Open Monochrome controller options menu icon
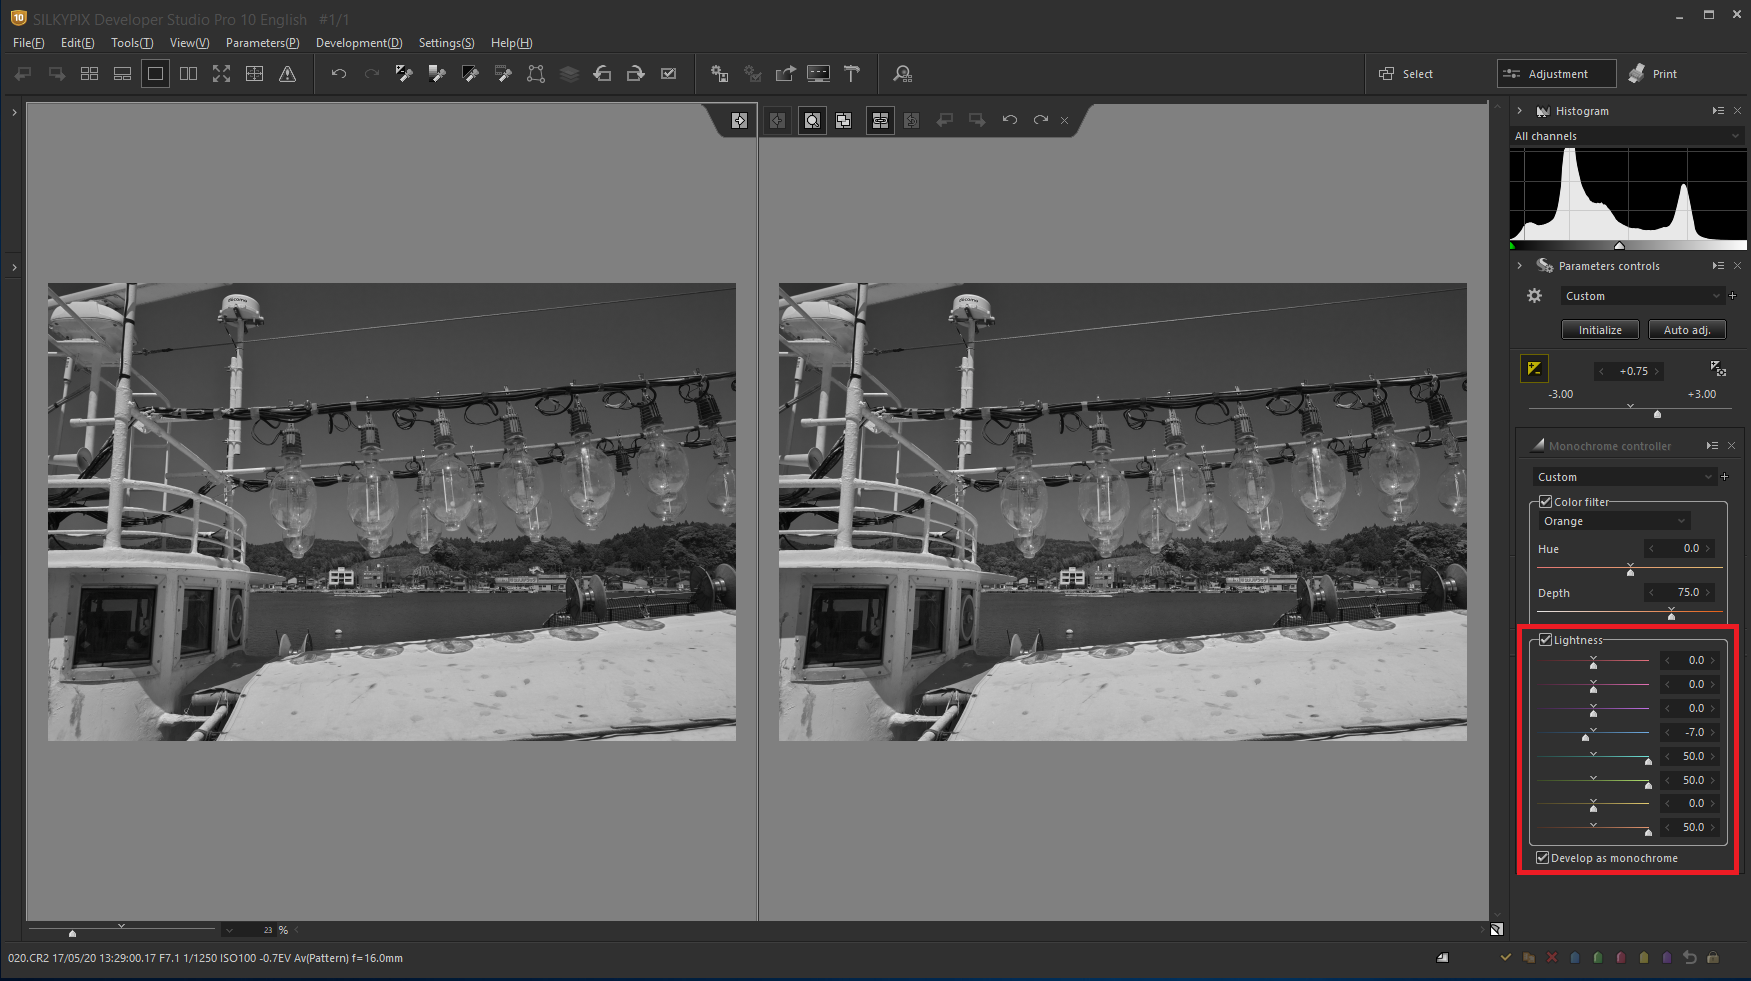Screen dimensions: 1751x981 tap(1712, 446)
